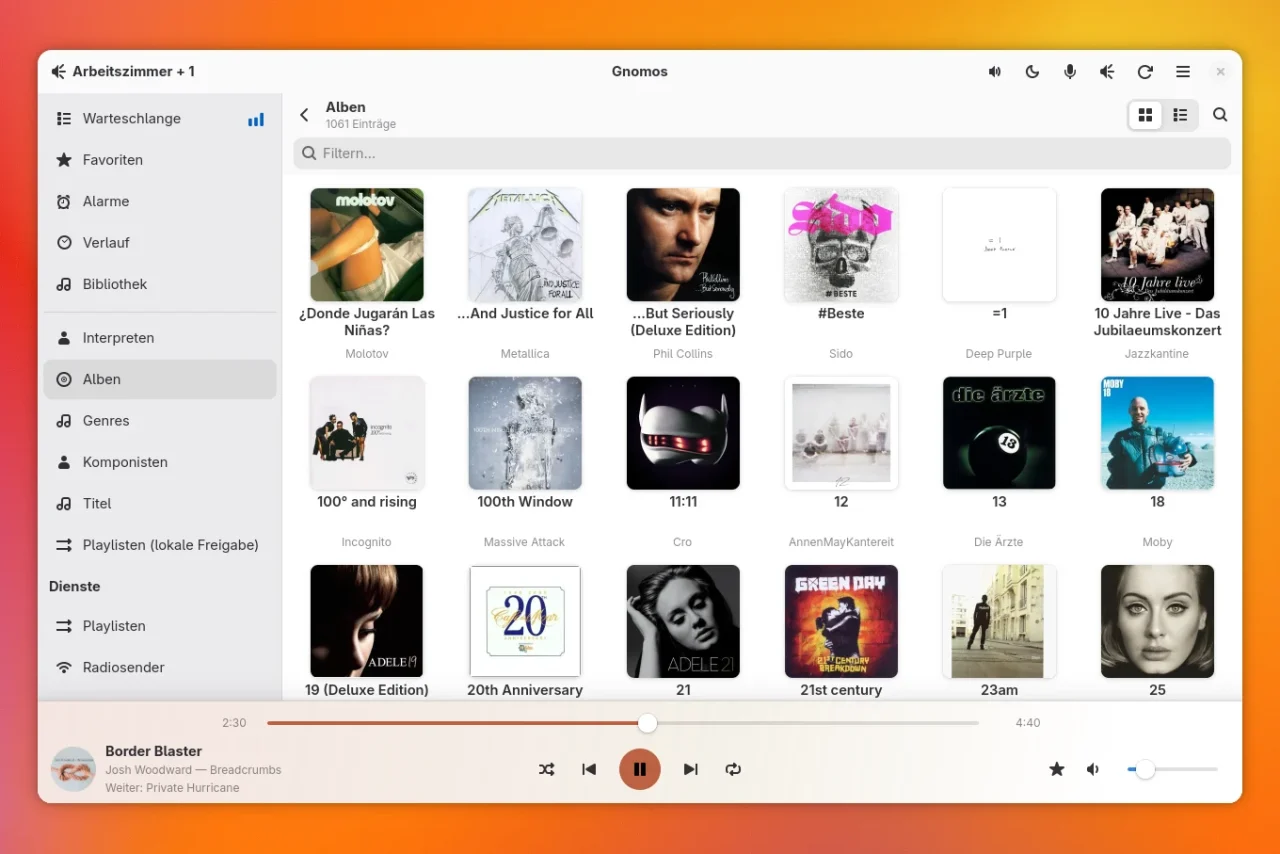The width and height of the screenshot is (1280, 854).
Task: Mark Border Blaster as favorite with the star
Action: (x=1056, y=769)
